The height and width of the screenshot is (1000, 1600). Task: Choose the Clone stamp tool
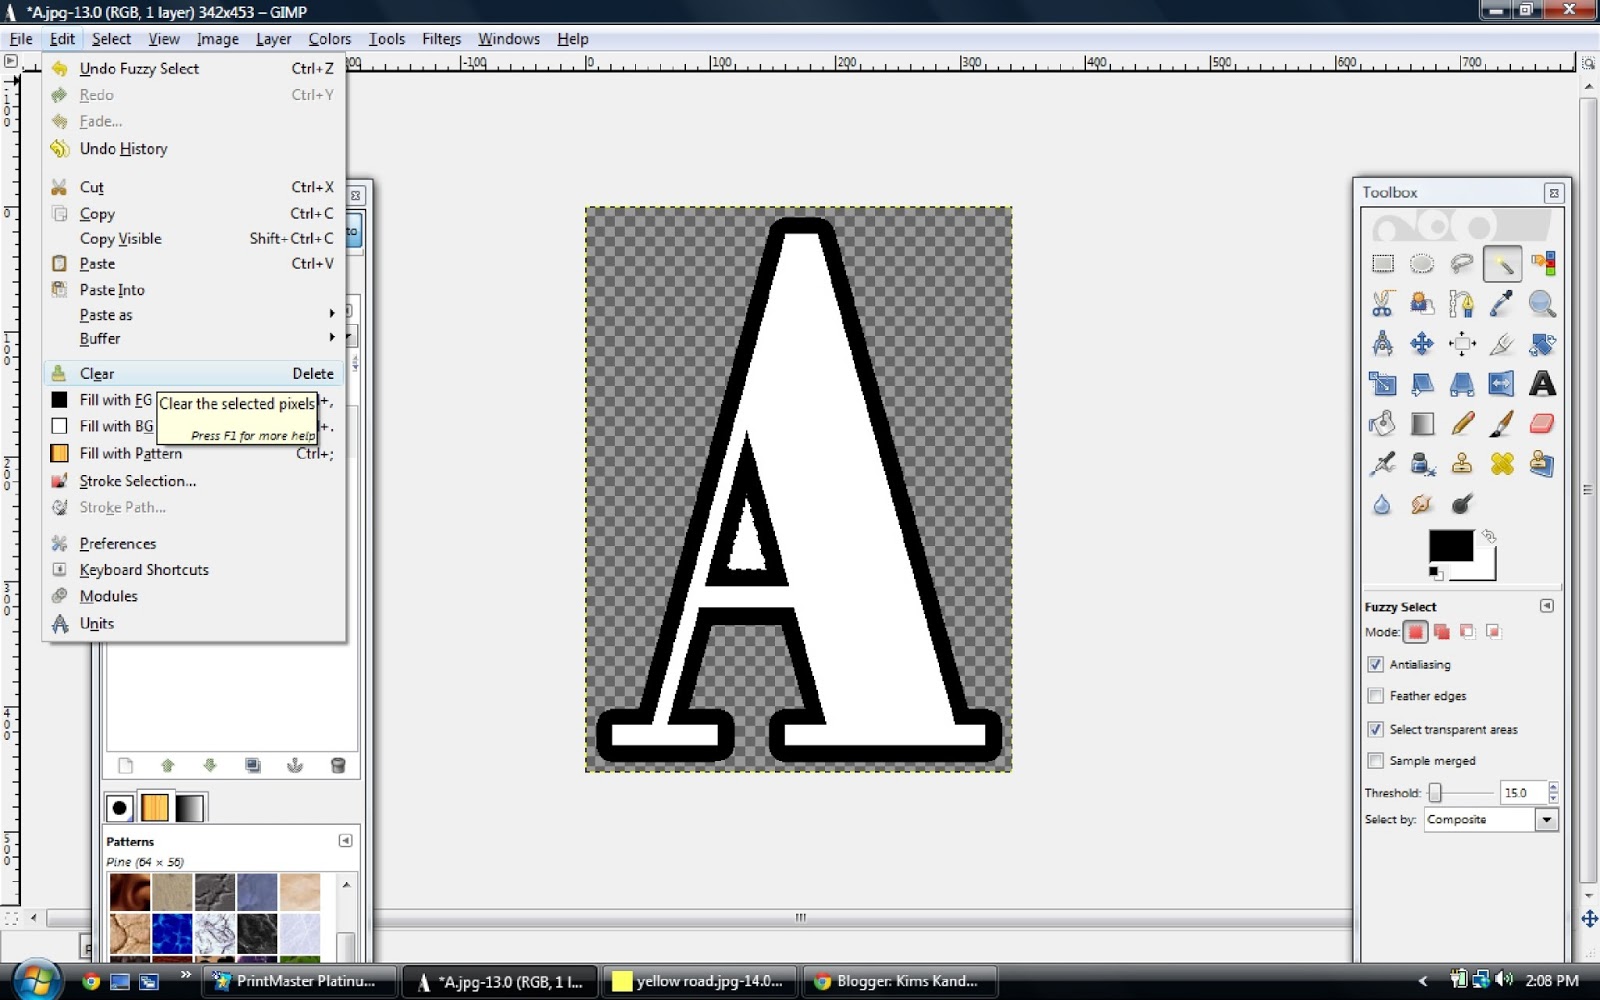tap(1462, 464)
